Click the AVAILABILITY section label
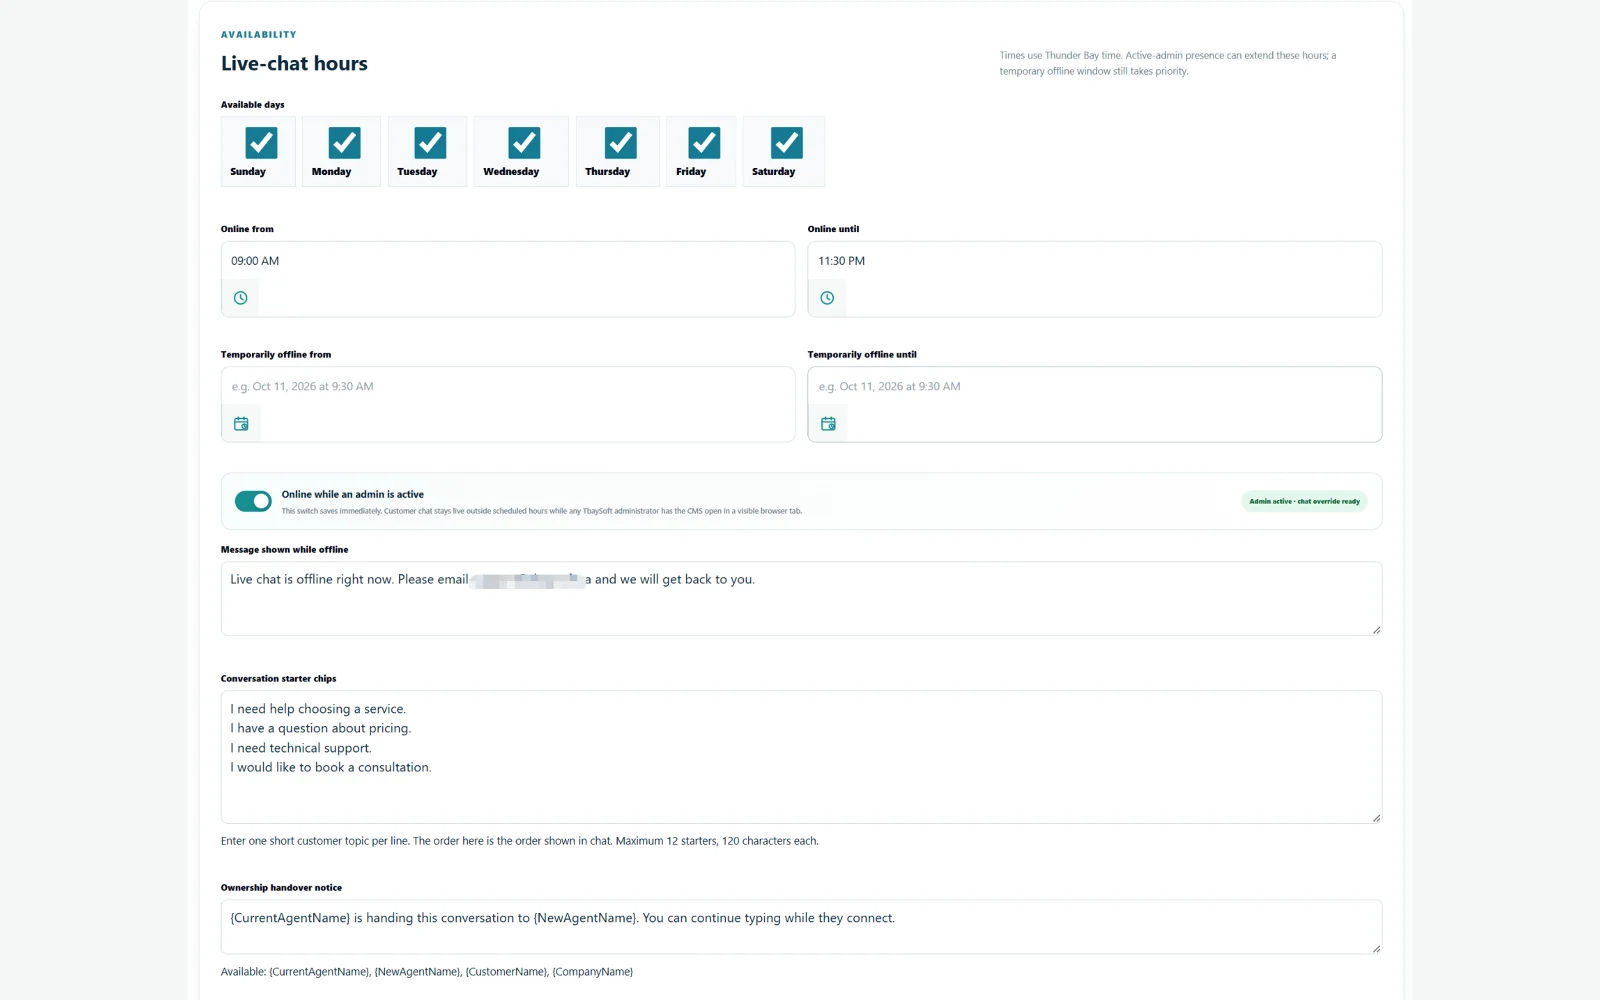The image size is (1600, 1000). coord(259,35)
